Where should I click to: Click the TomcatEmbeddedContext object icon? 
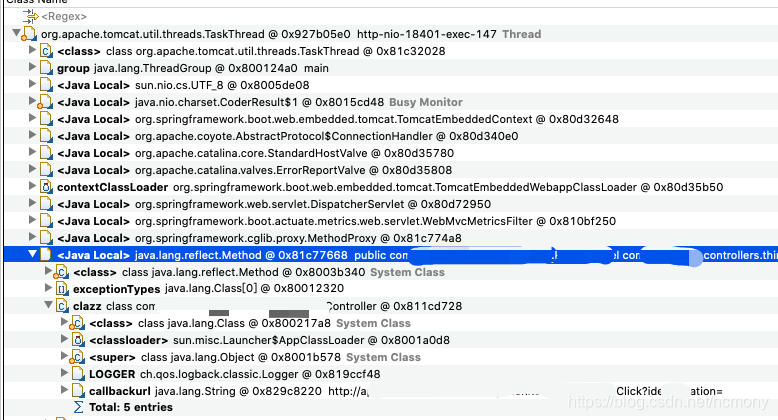pos(46,119)
